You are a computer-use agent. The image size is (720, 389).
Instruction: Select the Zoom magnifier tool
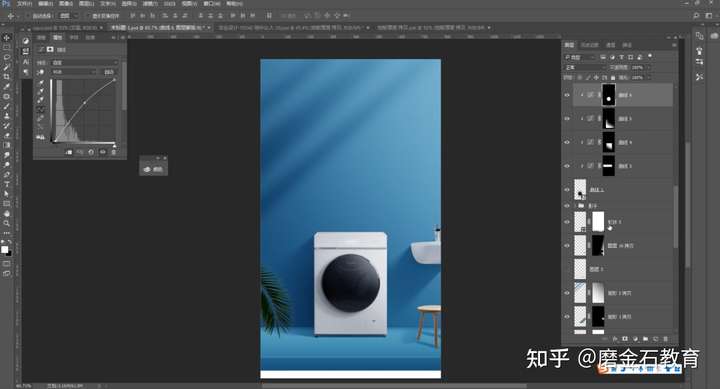[6, 223]
